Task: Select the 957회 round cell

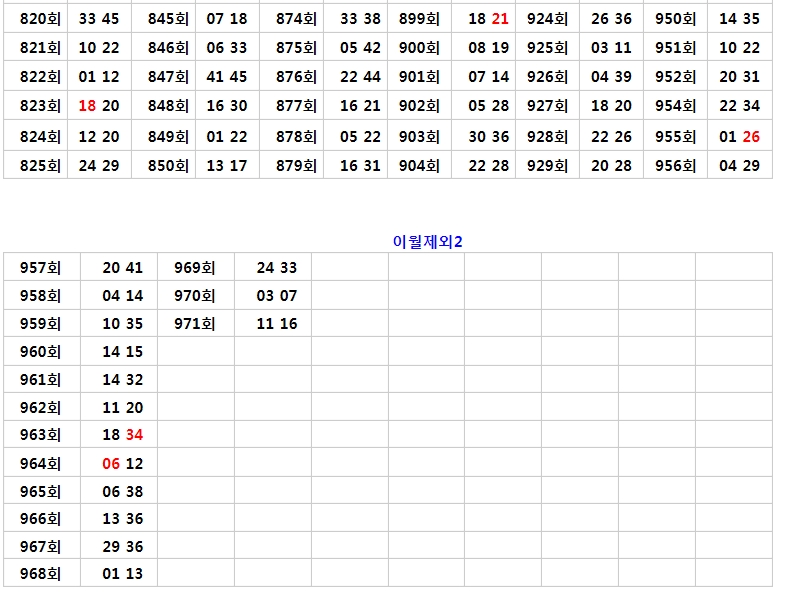Action: [x=40, y=267]
